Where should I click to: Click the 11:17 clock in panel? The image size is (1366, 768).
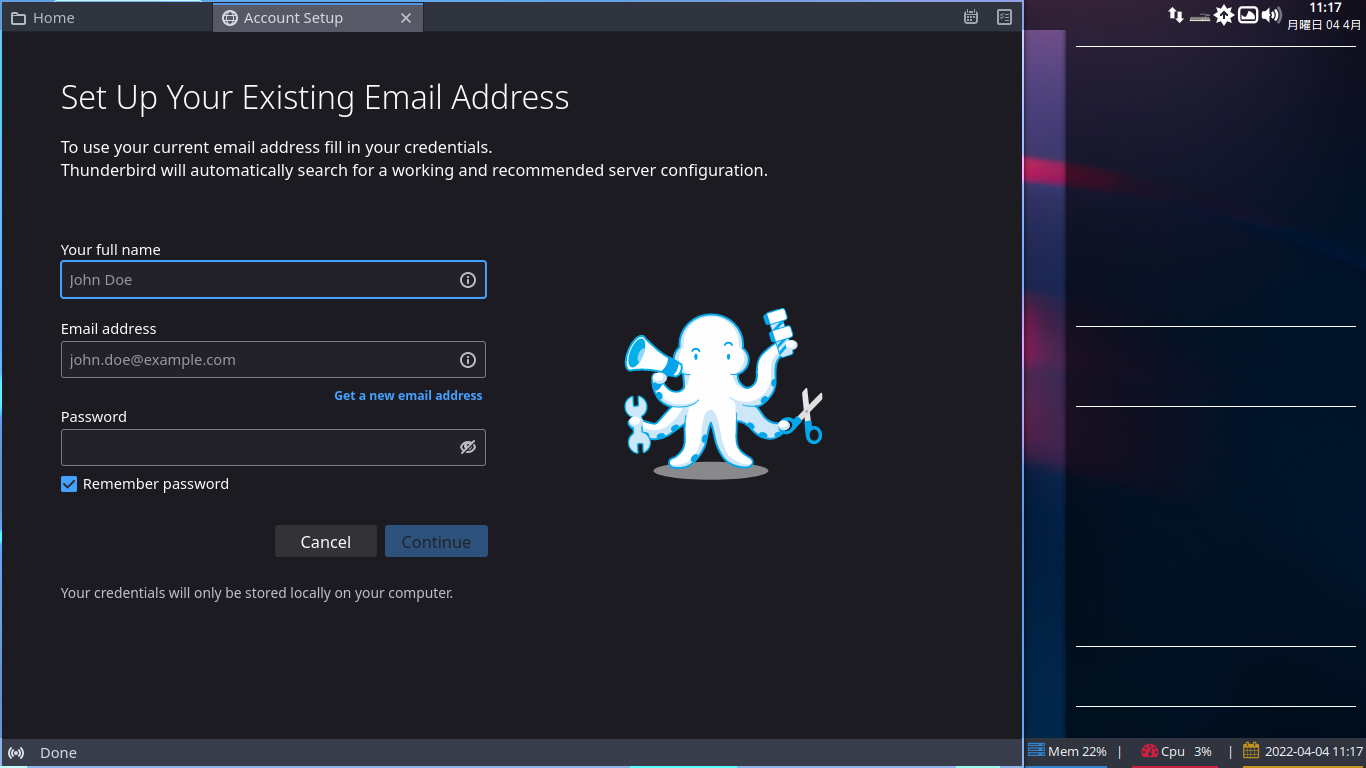coord(1325,8)
